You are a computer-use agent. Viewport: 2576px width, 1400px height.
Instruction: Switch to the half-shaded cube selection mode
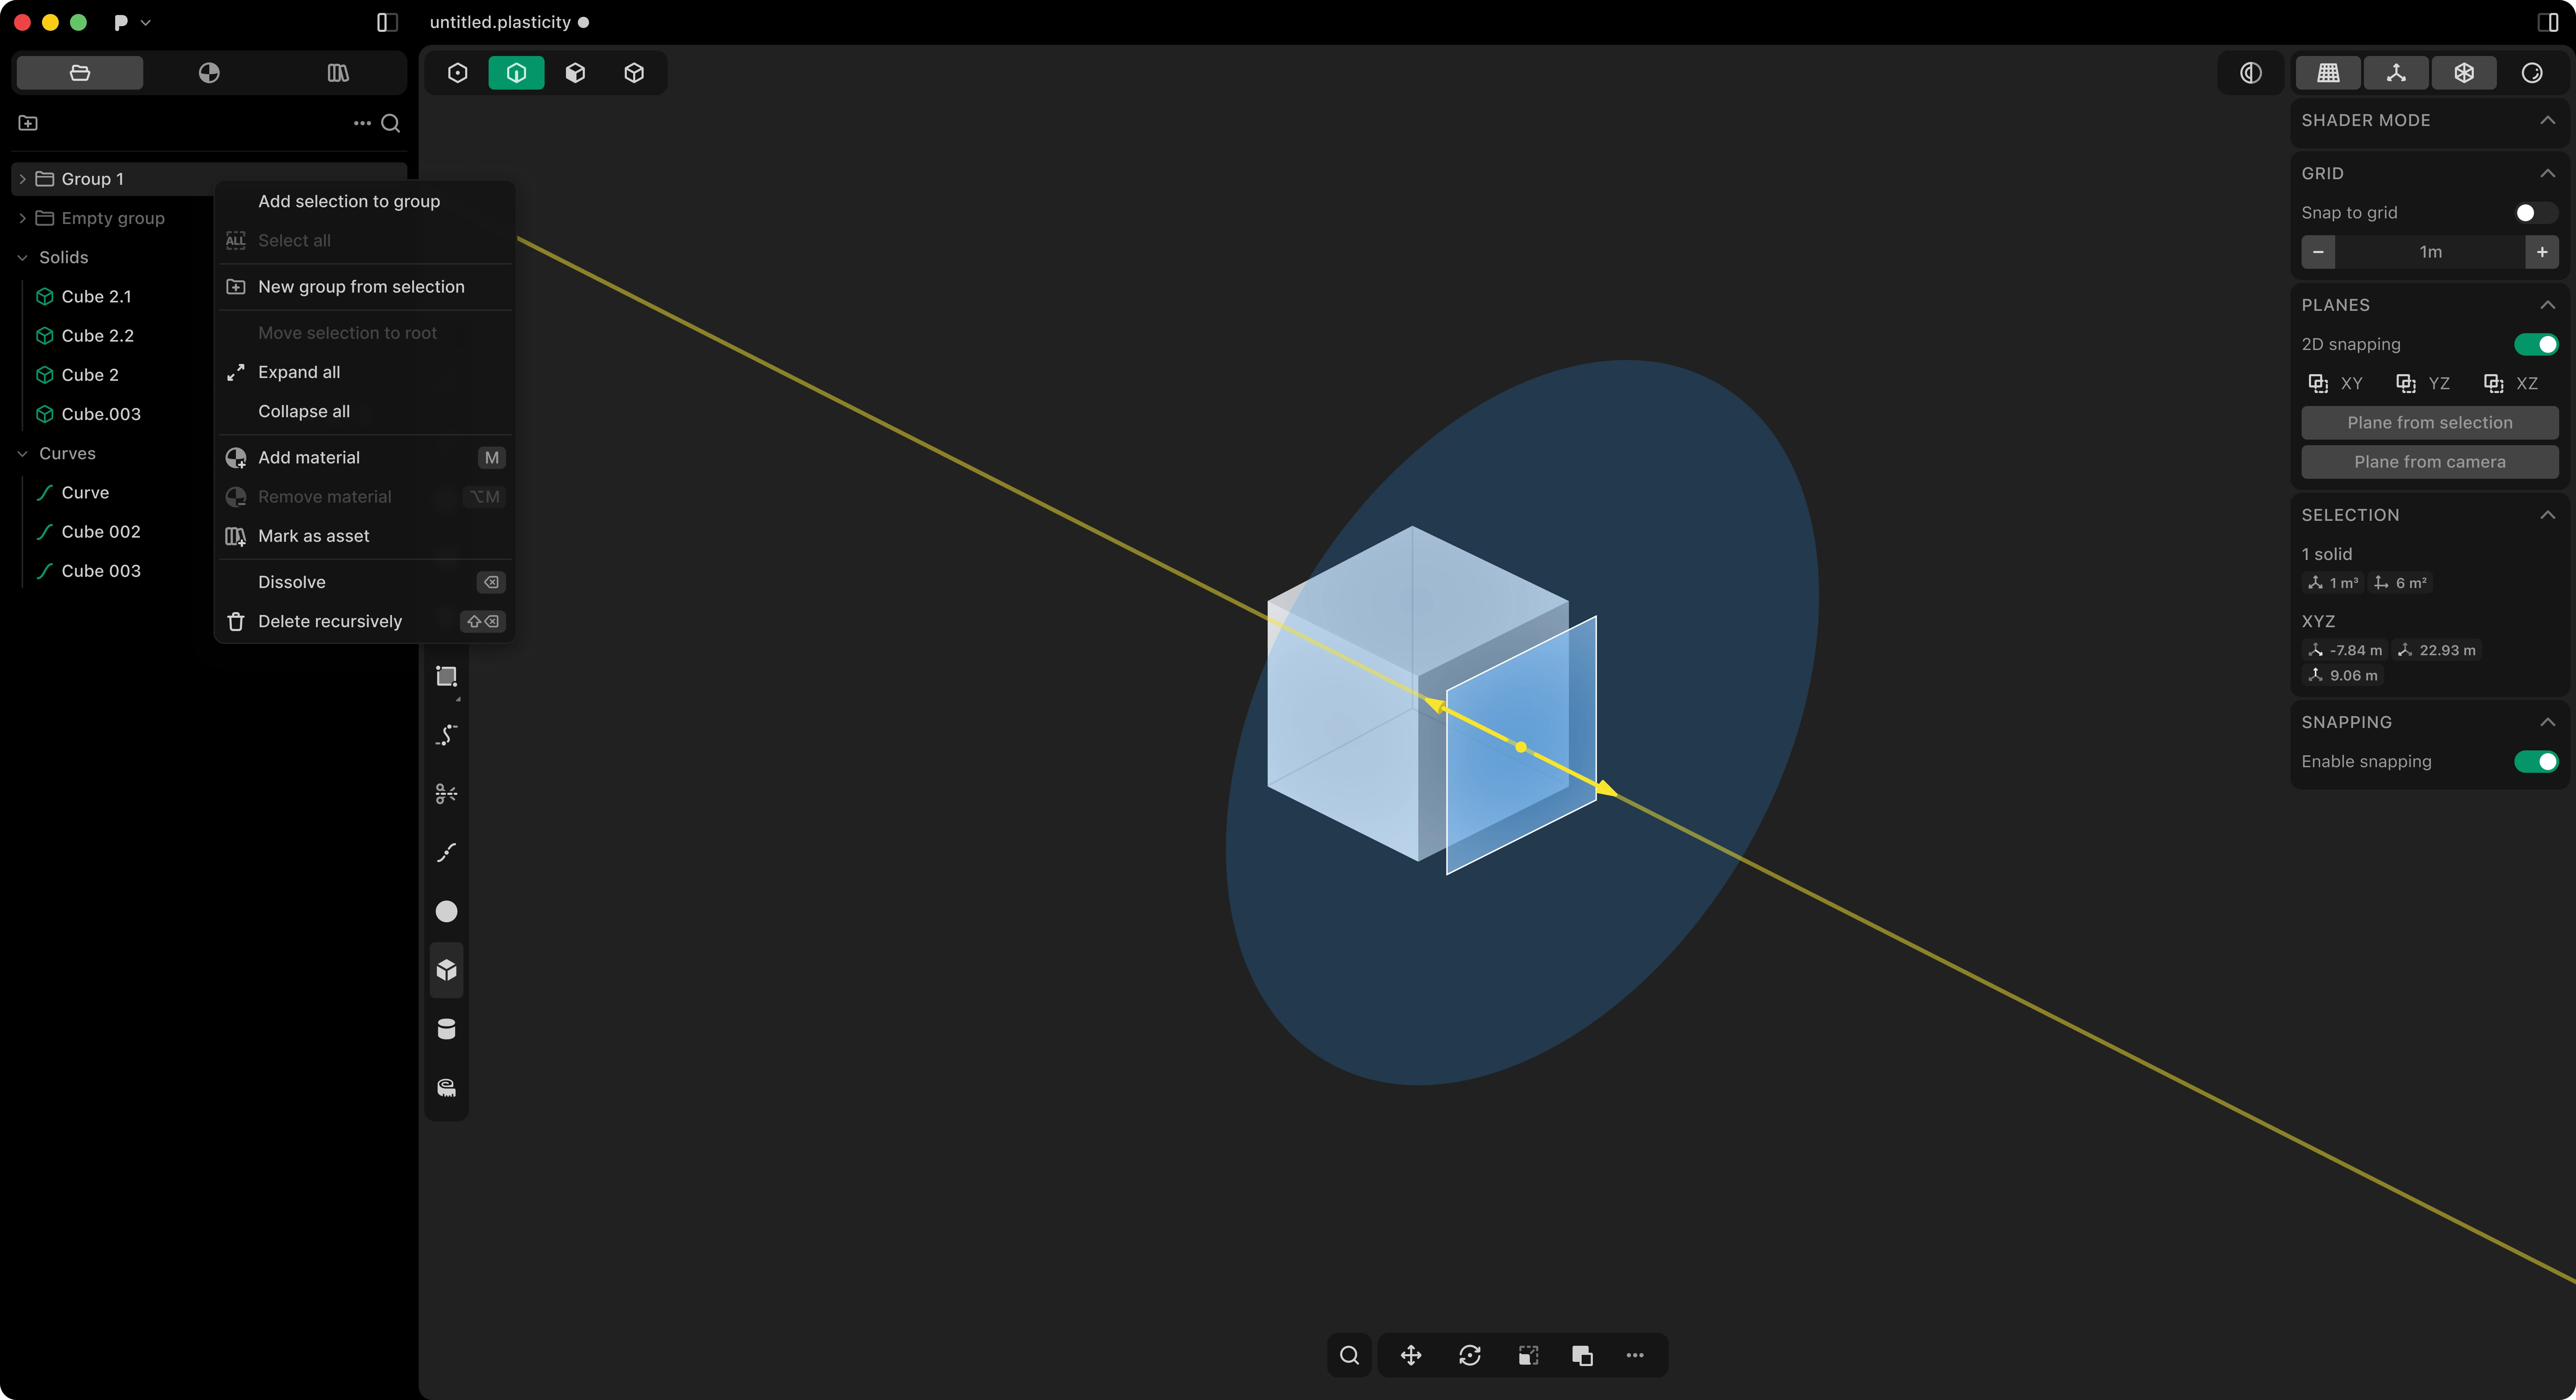tap(575, 73)
